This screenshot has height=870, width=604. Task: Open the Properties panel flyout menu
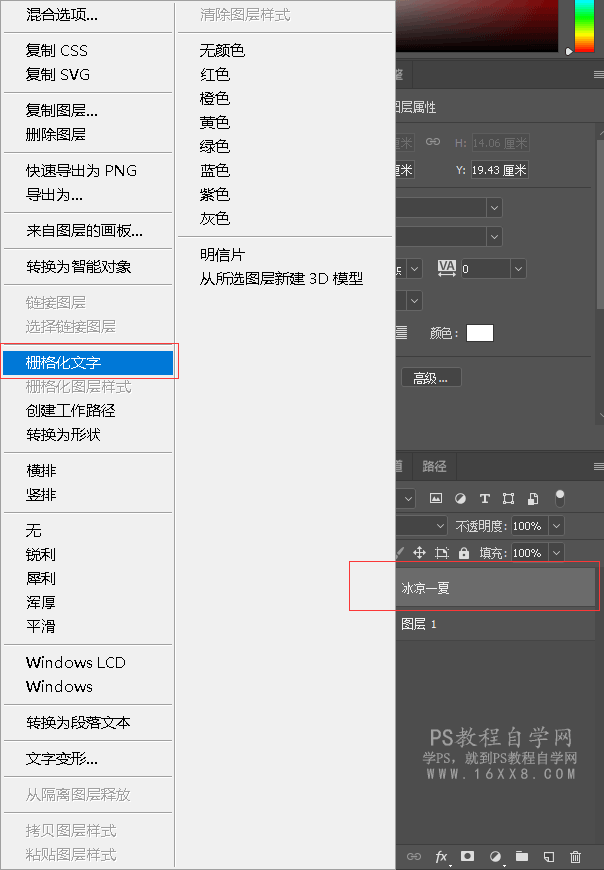point(598,74)
